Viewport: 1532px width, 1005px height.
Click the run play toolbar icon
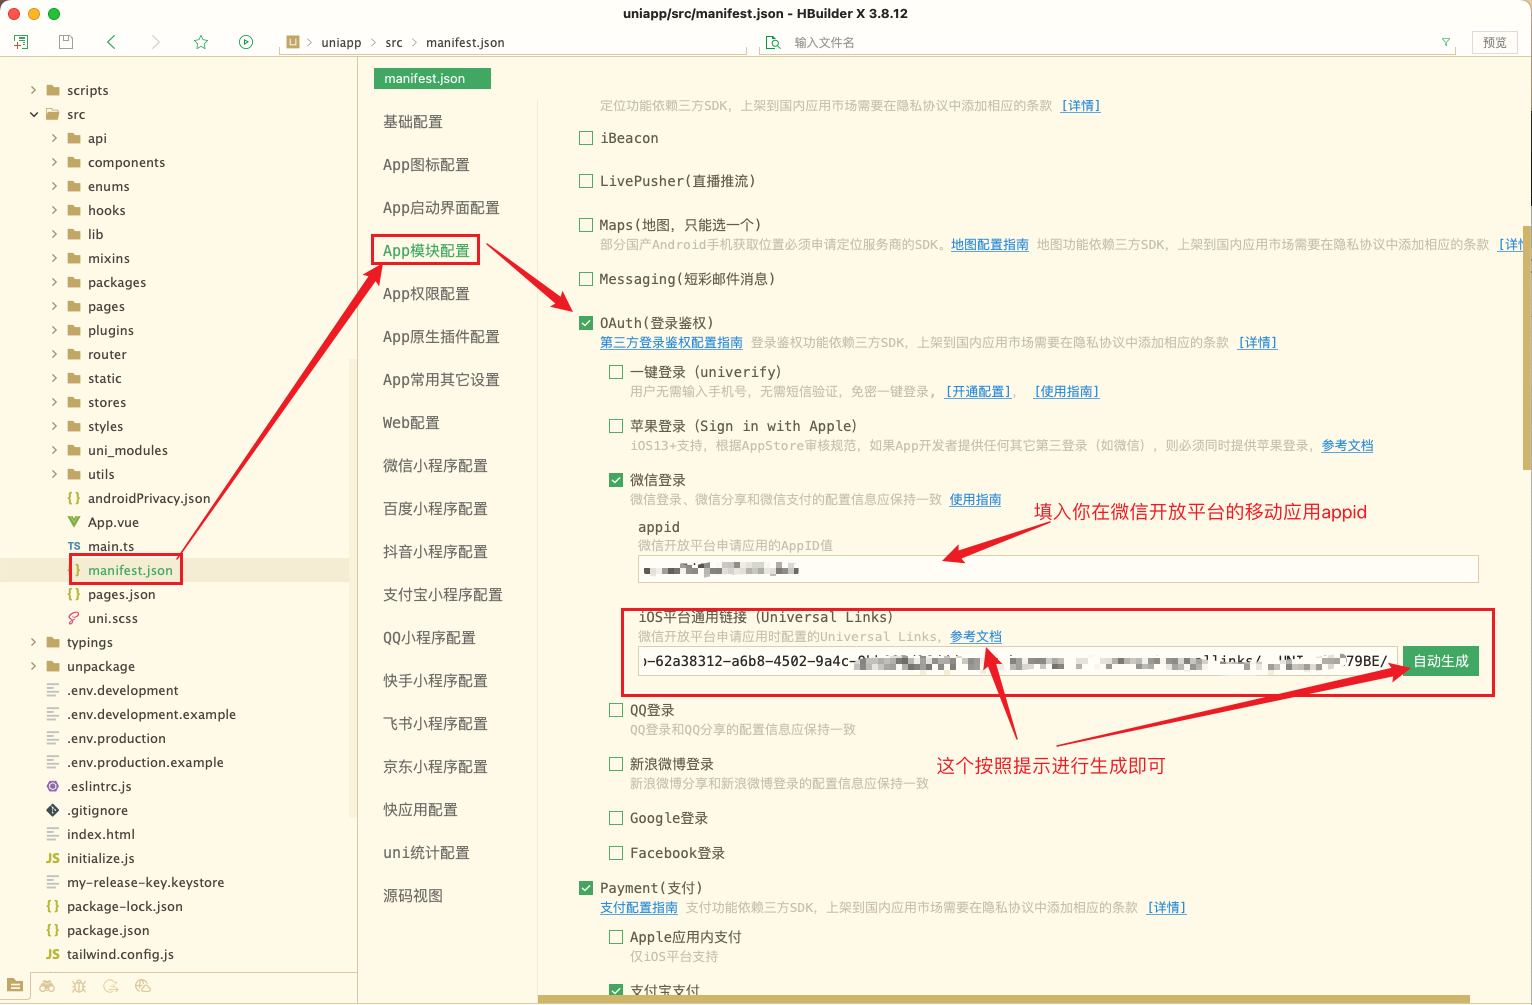tap(246, 42)
